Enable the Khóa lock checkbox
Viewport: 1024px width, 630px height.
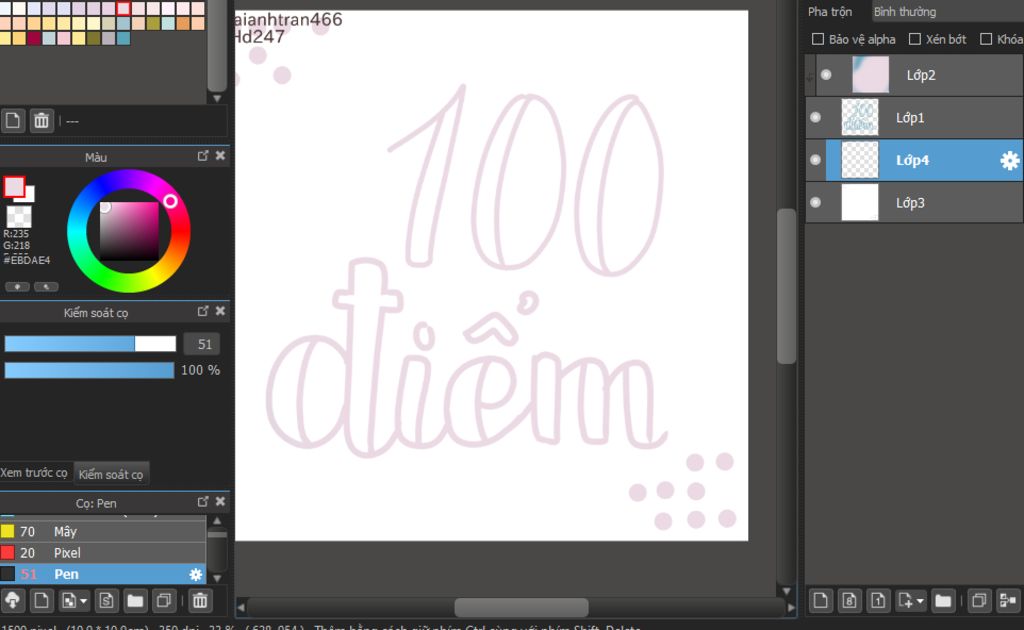[x=986, y=39]
